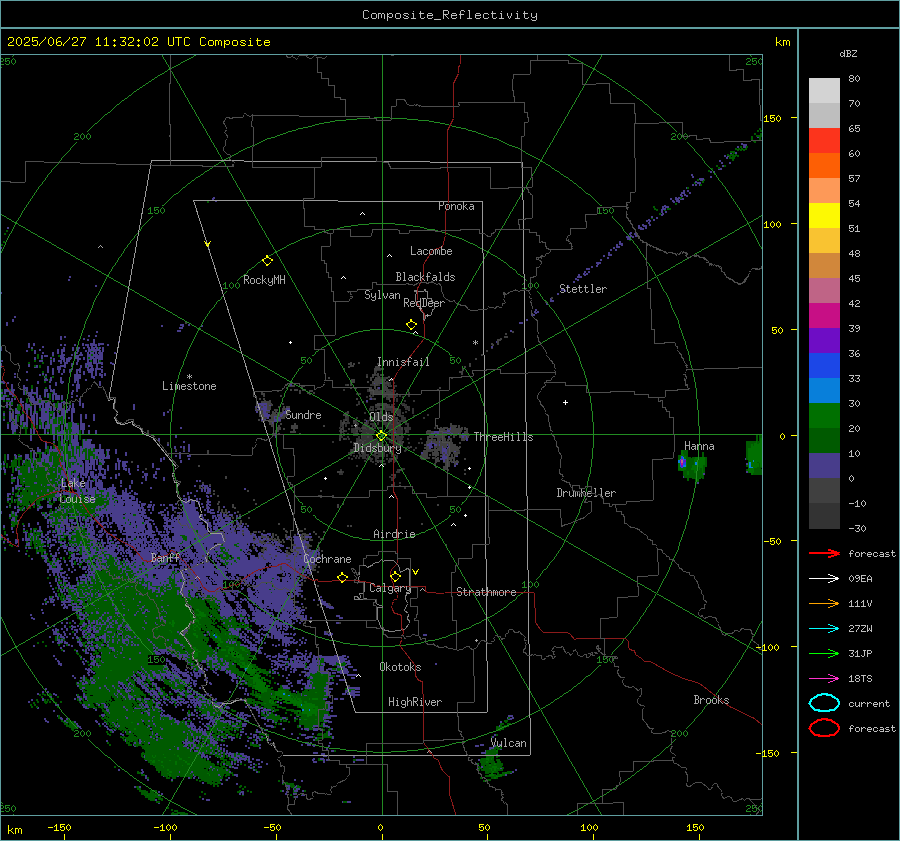900x841 pixels.
Task: Click the magenta 18TS arrow legend icon
Action: (x=824, y=679)
